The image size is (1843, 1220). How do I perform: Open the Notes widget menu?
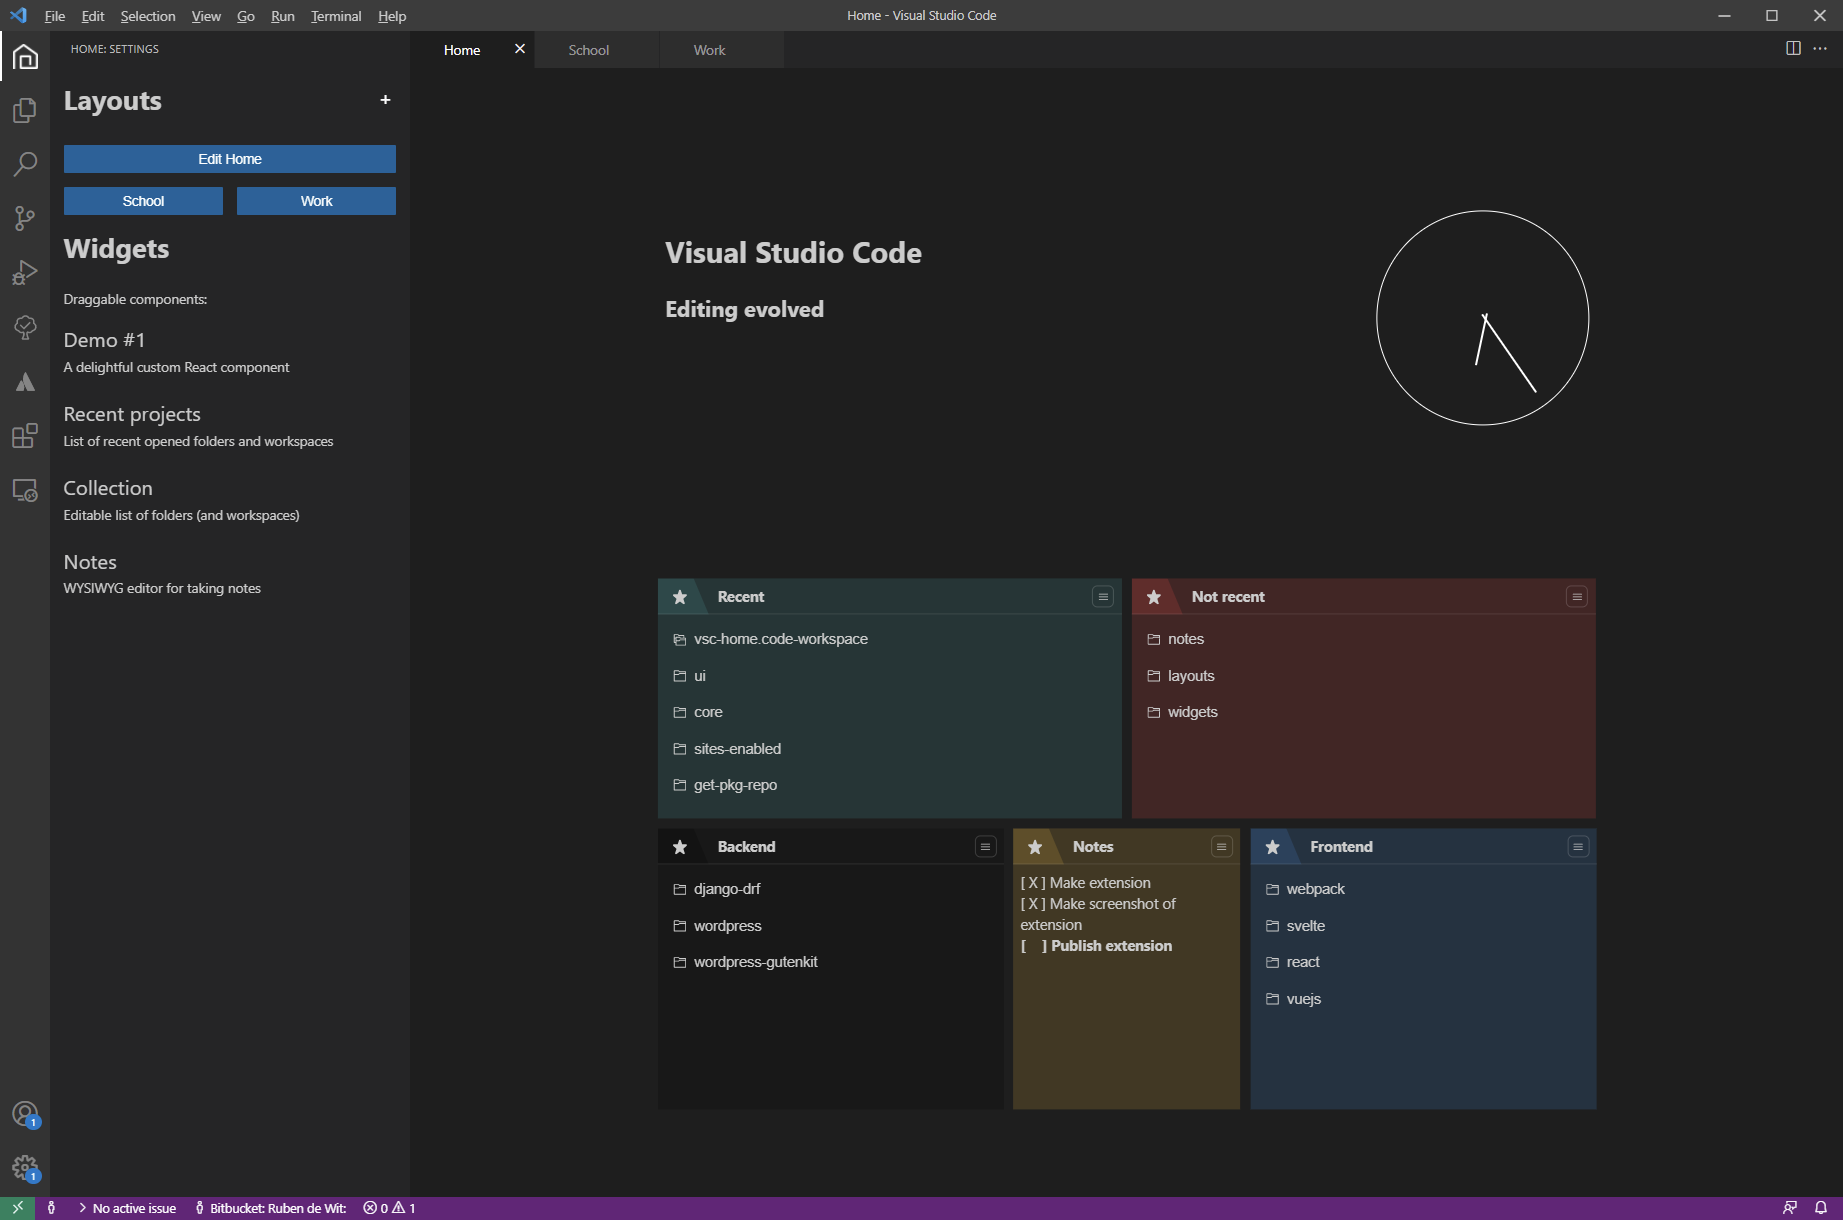[x=1221, y=847]
